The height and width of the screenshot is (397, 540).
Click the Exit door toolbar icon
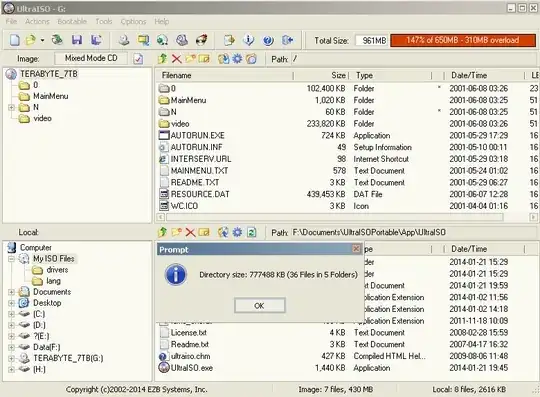pos(288,40)
